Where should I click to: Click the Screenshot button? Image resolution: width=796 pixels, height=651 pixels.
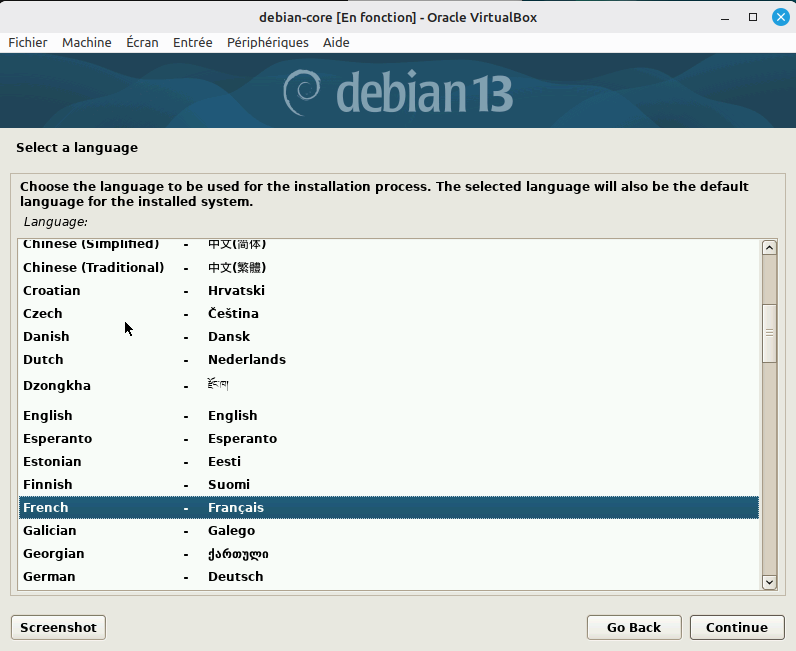tap(58, 627)
